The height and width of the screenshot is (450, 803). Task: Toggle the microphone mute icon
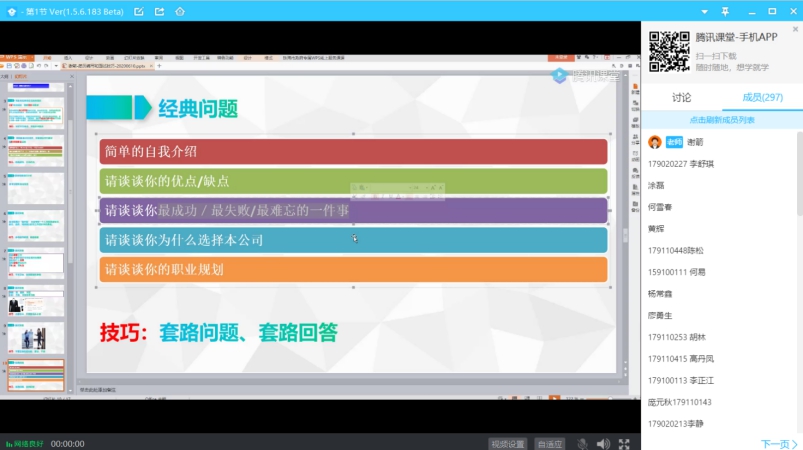582,443
